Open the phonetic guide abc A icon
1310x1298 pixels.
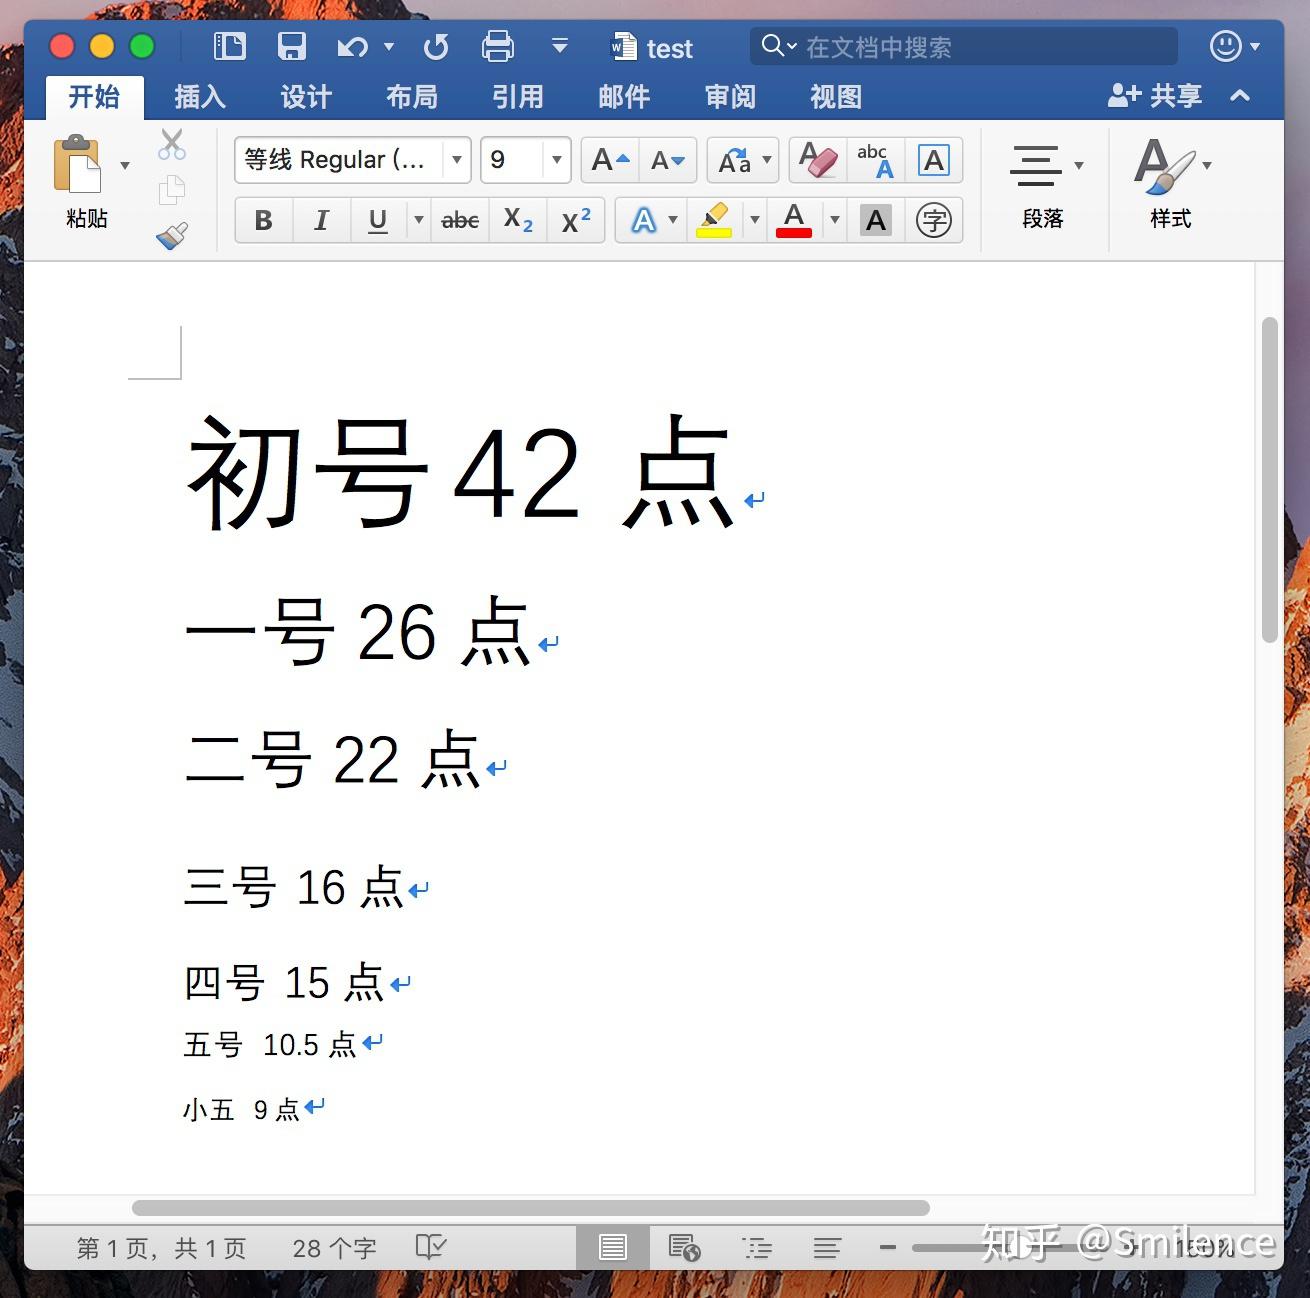pyautogui.click(x=875, y=160)
